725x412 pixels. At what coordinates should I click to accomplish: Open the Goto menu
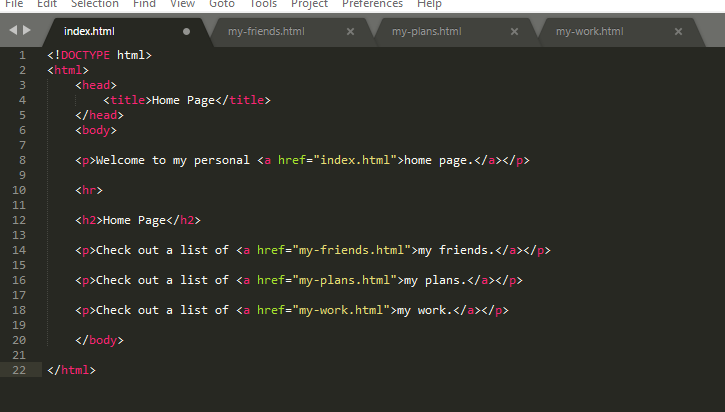222,4
